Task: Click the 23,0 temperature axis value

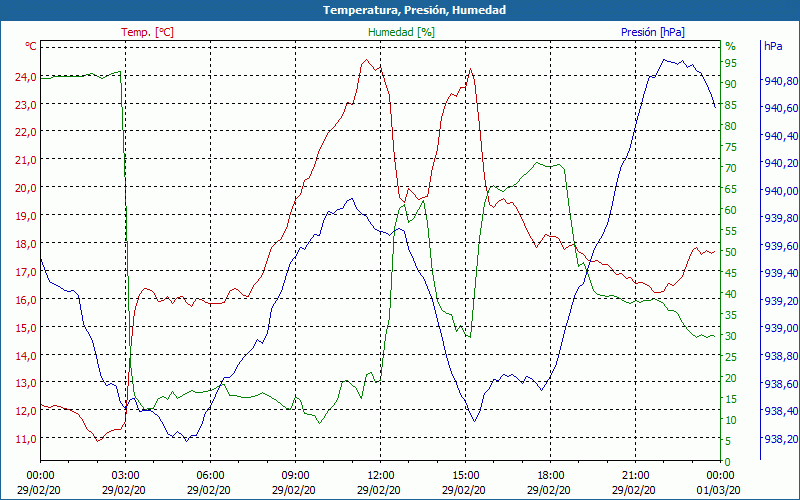Action: [x=27, y=105]
